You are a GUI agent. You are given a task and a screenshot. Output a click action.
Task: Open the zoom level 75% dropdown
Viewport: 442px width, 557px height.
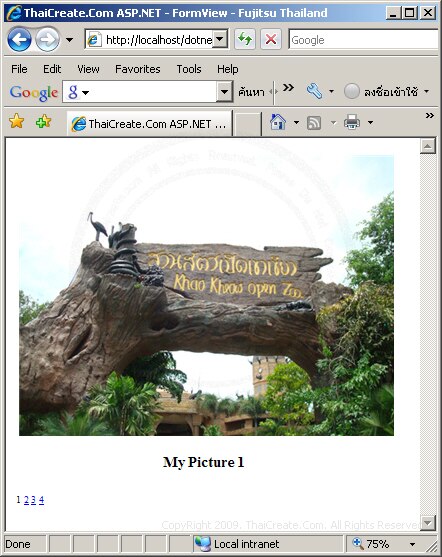point(412,544)
